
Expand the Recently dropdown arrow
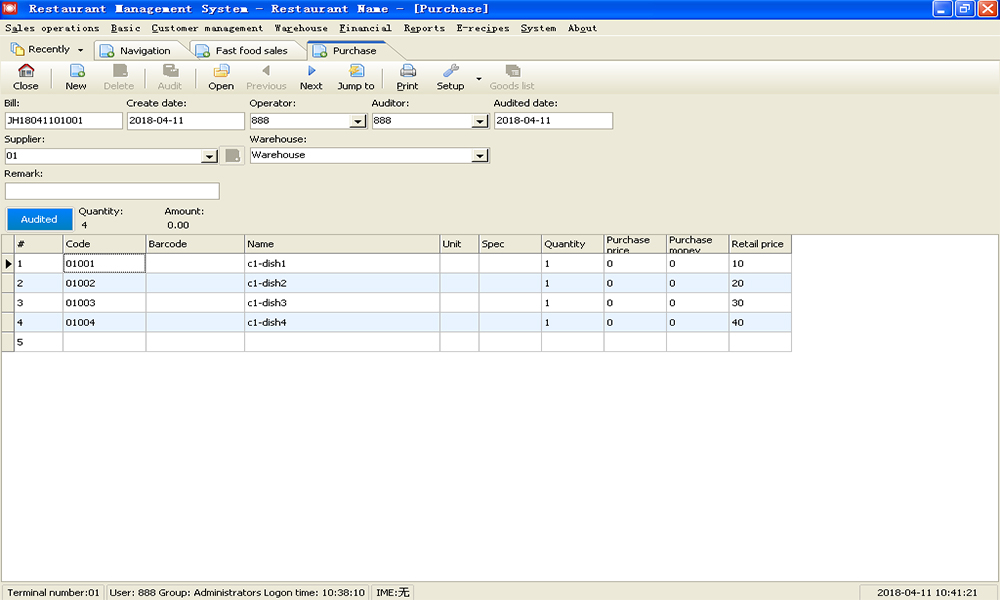pyautogui.click(x=80, y=50)
